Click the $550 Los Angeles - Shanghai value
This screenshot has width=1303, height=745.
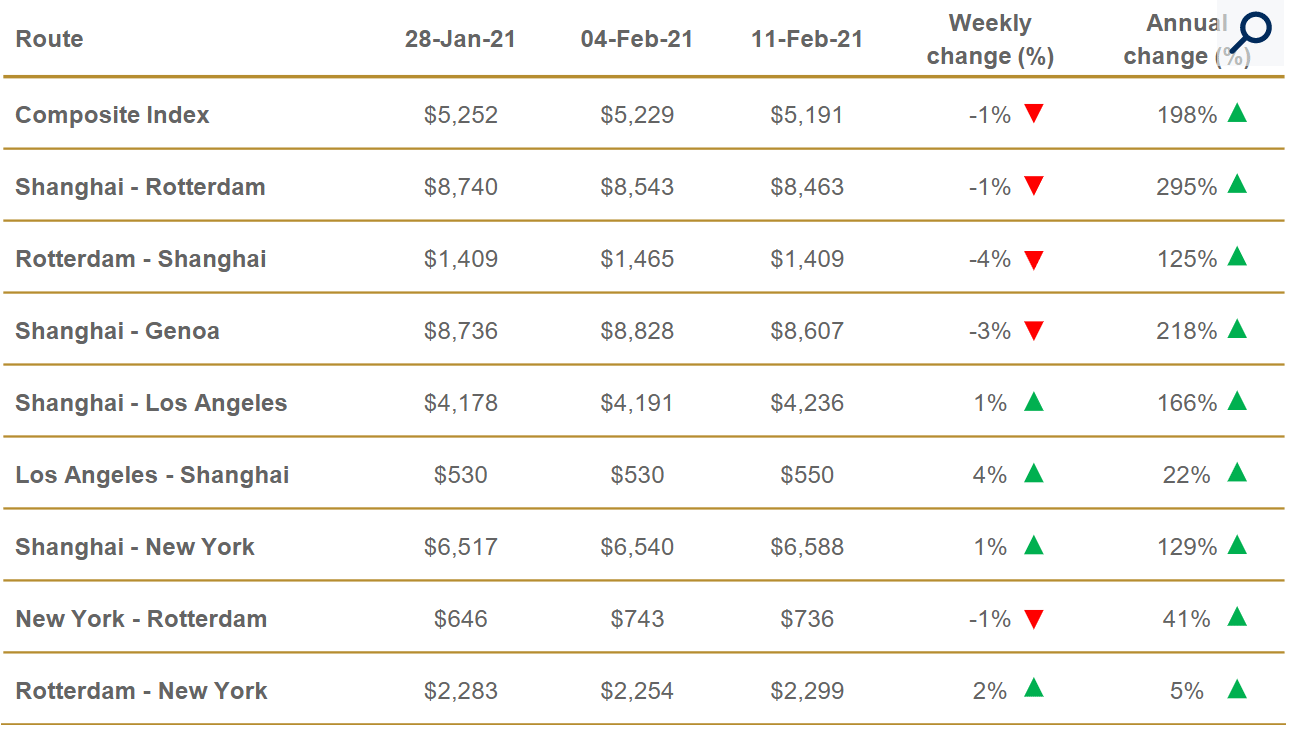[807, 475]
